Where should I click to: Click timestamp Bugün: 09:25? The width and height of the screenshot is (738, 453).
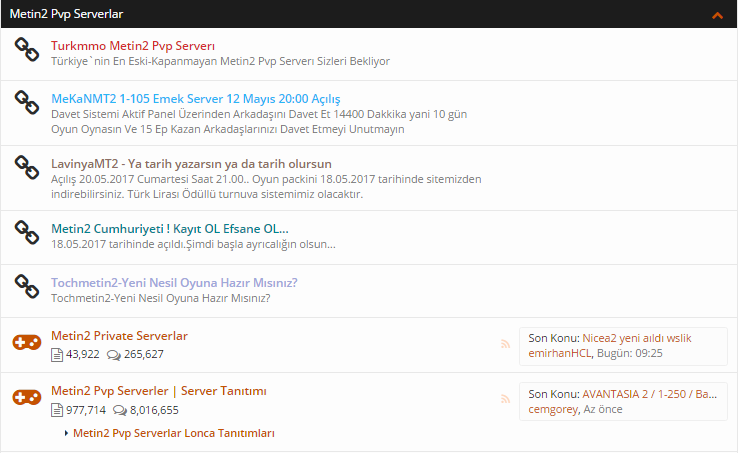(x=630, y=353)
